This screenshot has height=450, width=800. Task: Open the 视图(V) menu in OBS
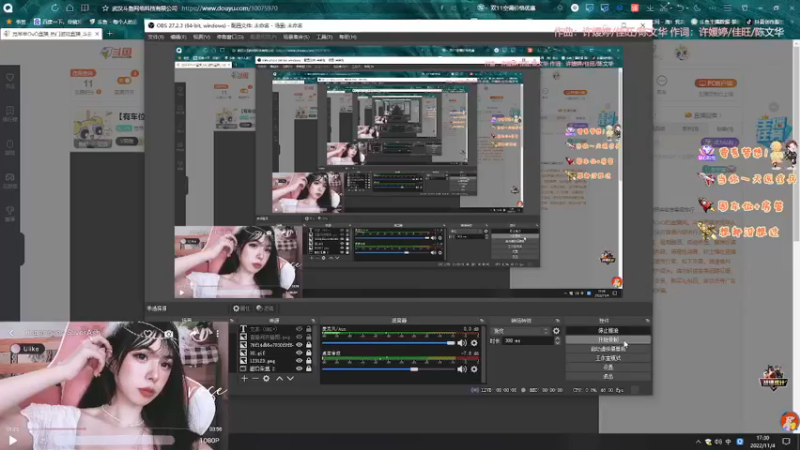202,37
